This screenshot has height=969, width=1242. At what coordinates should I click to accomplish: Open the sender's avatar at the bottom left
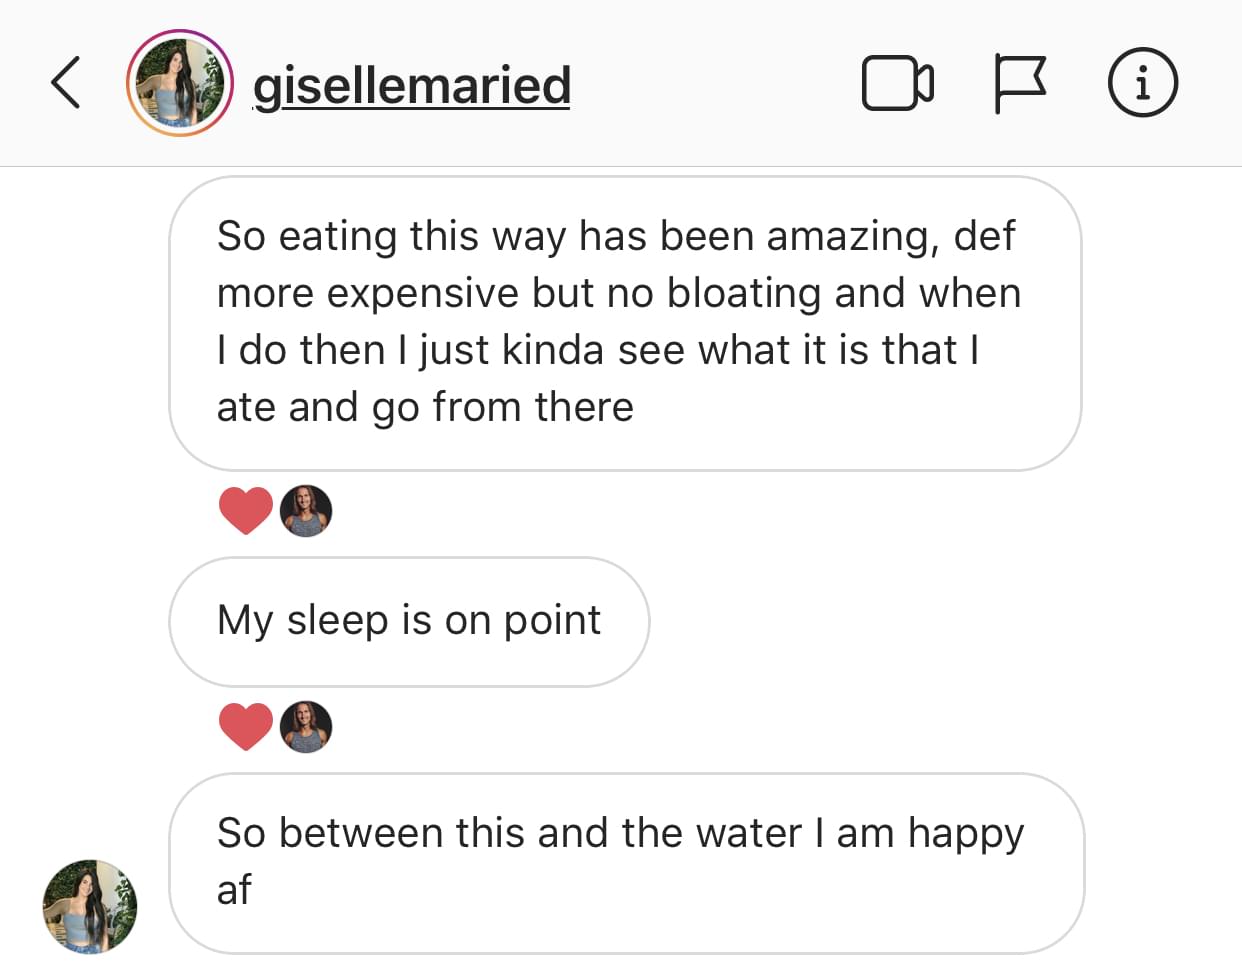point(90,906)
